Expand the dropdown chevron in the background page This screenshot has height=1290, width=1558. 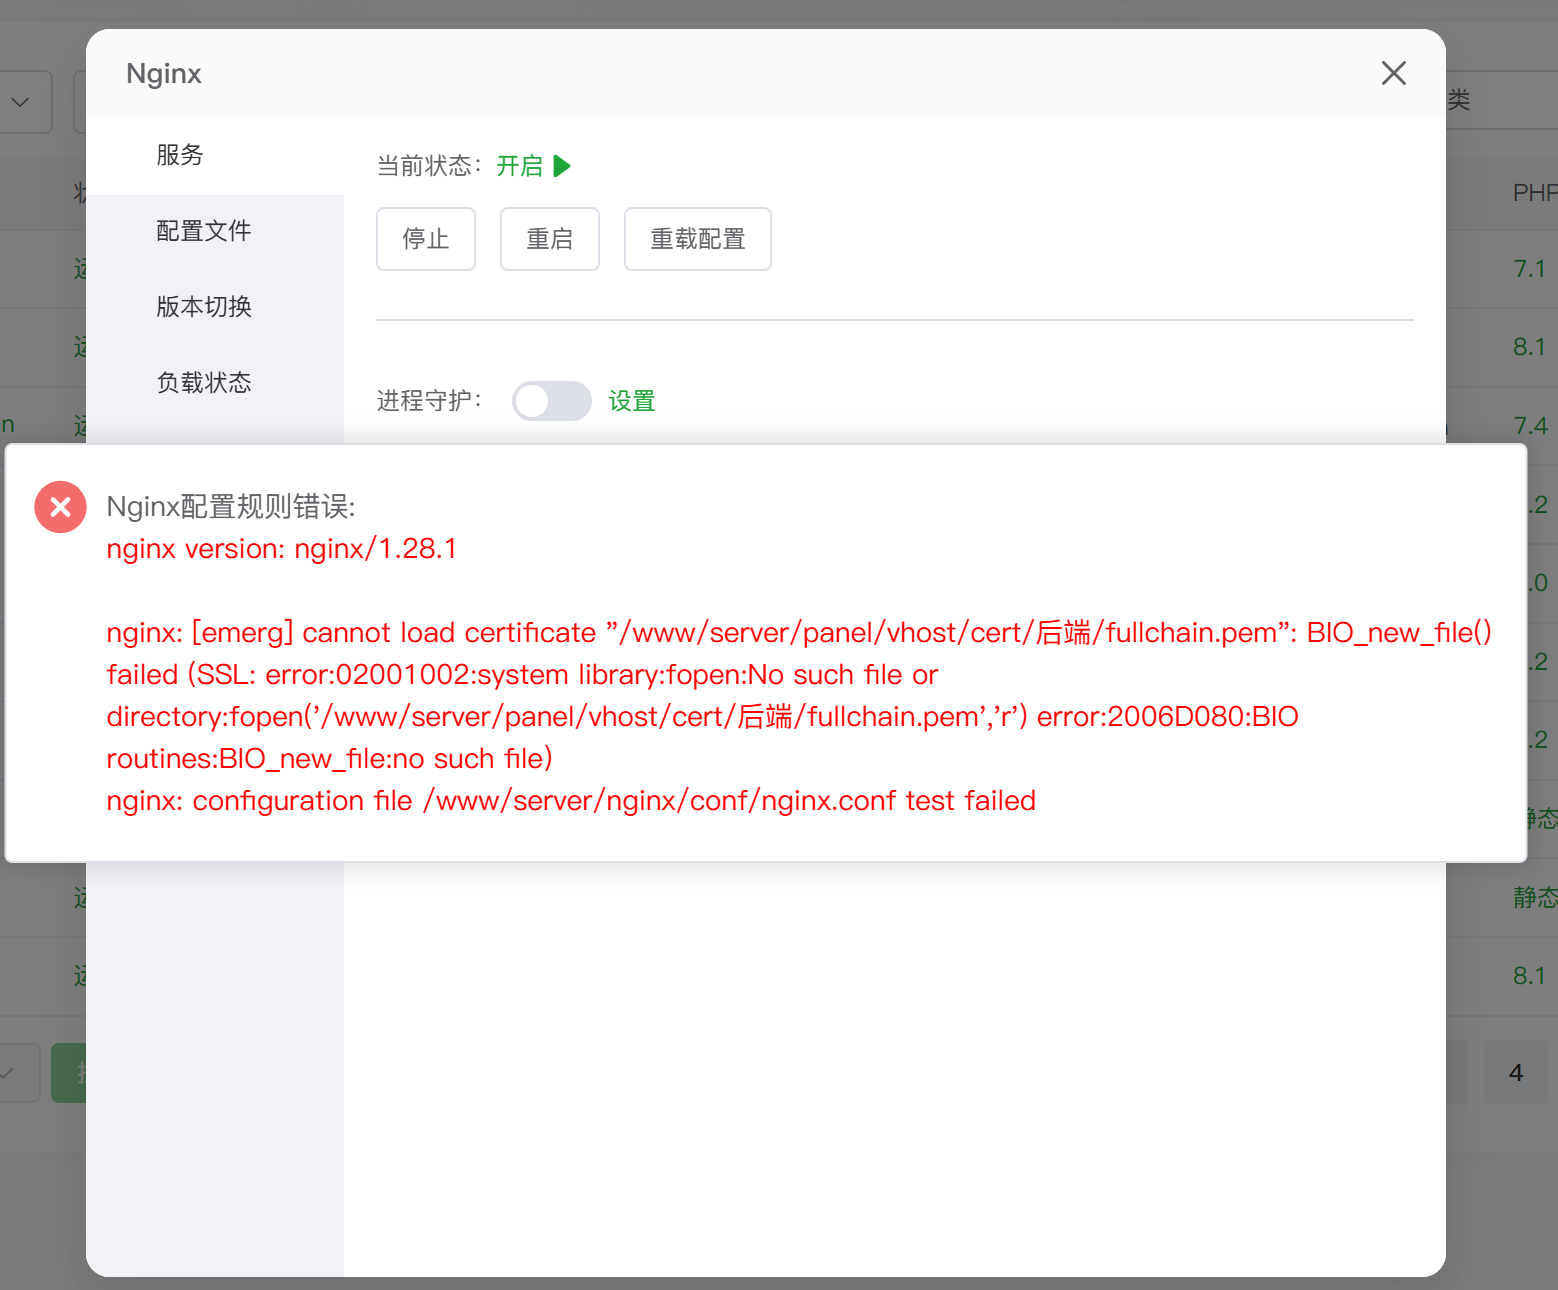(20, 102)
